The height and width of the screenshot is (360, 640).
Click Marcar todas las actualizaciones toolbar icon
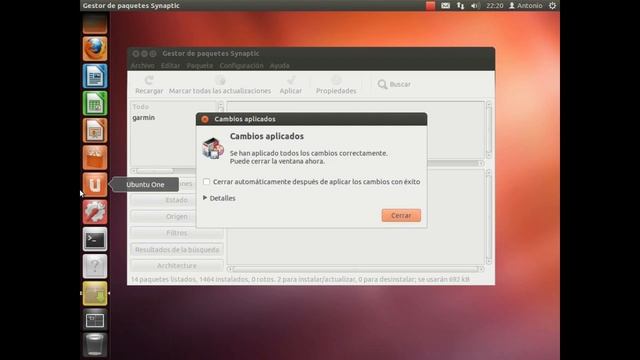coord(220,85)
